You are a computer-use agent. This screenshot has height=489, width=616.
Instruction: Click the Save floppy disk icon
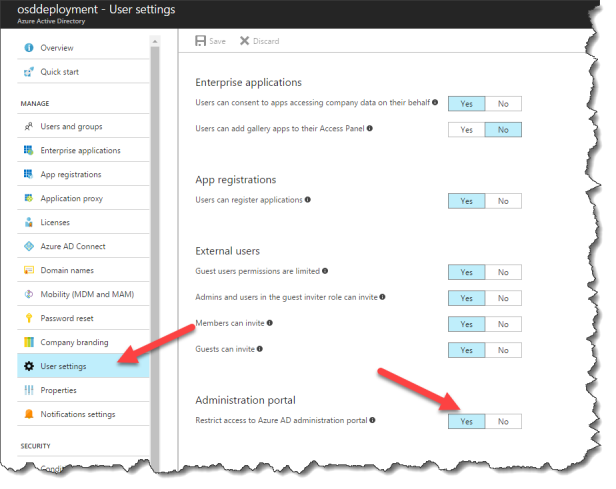click(x=200, y=41)
